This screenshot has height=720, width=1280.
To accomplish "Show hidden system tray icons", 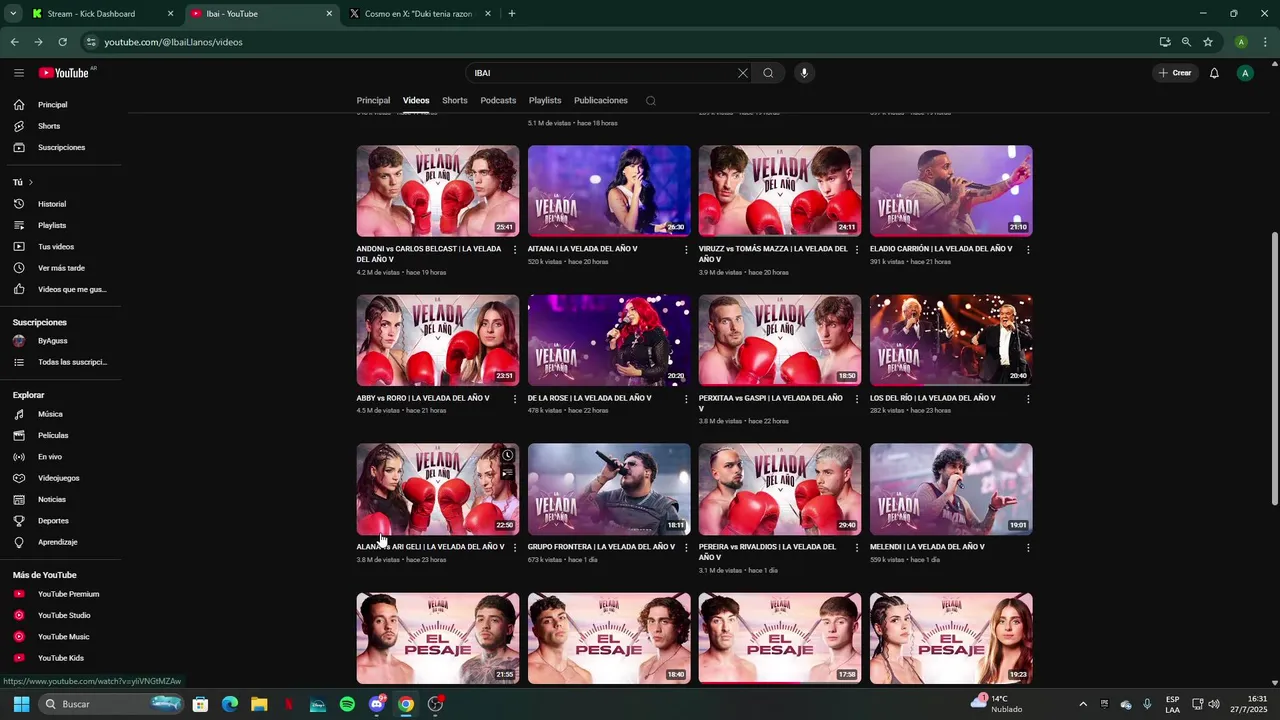I will [x=1082, y=704].
